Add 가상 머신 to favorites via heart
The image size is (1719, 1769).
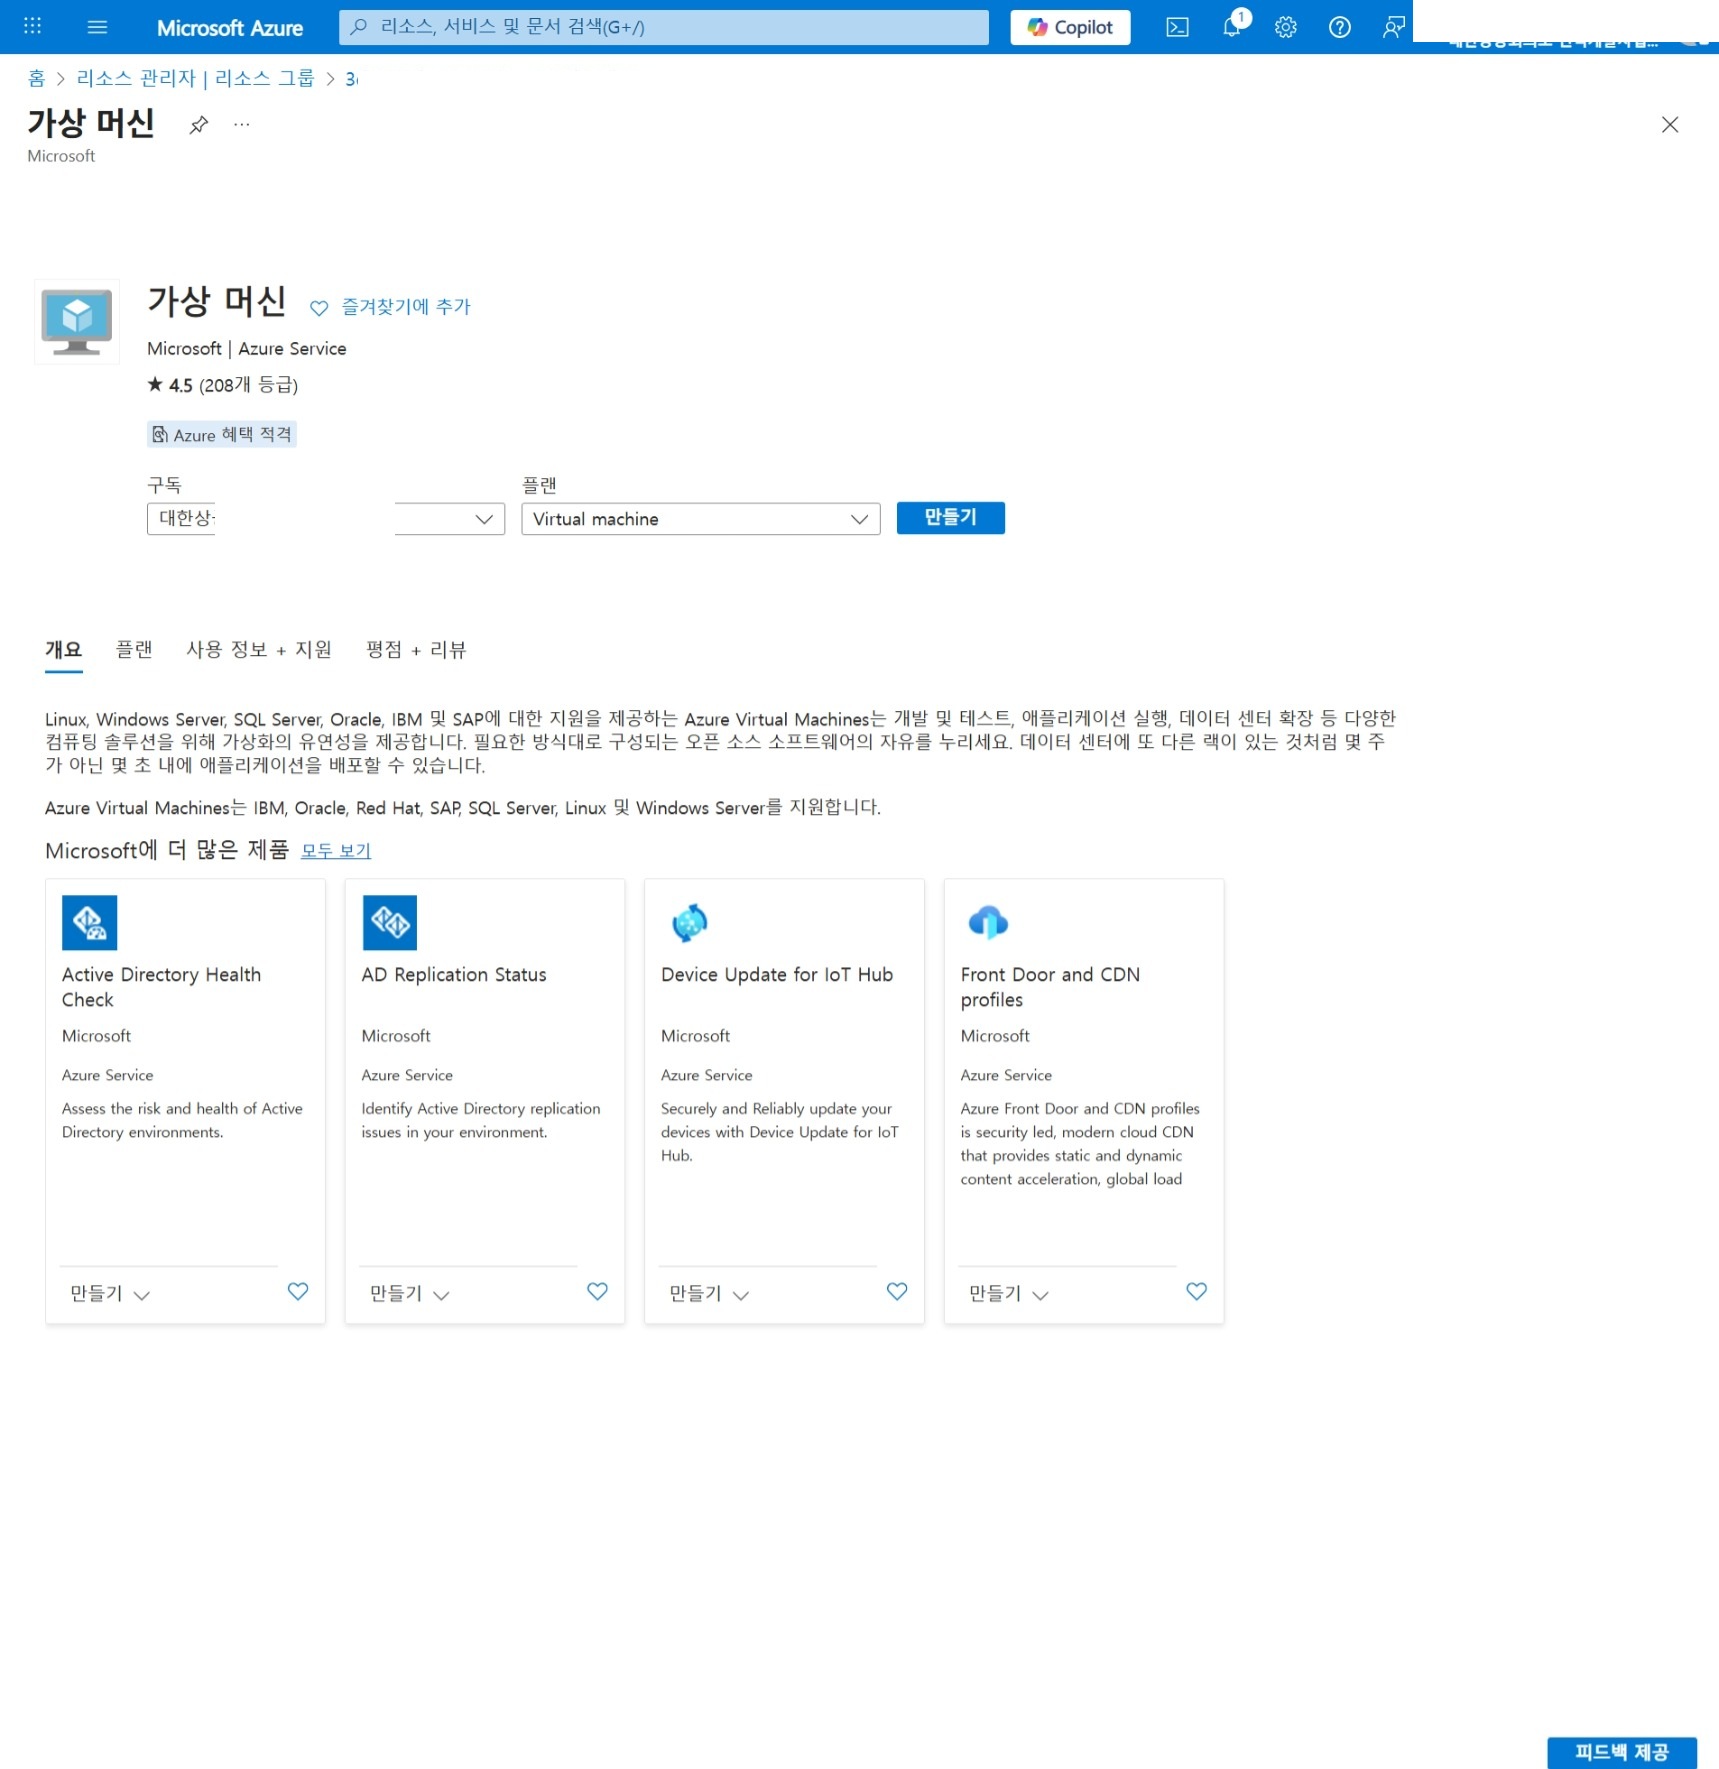[319, 308]
